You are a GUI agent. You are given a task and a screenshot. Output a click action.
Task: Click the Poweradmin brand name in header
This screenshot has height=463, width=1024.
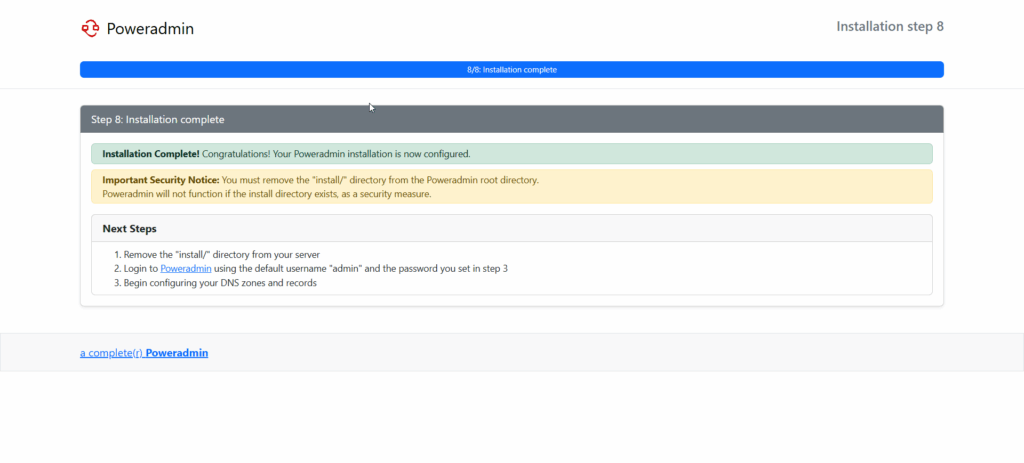coord(150,29)
